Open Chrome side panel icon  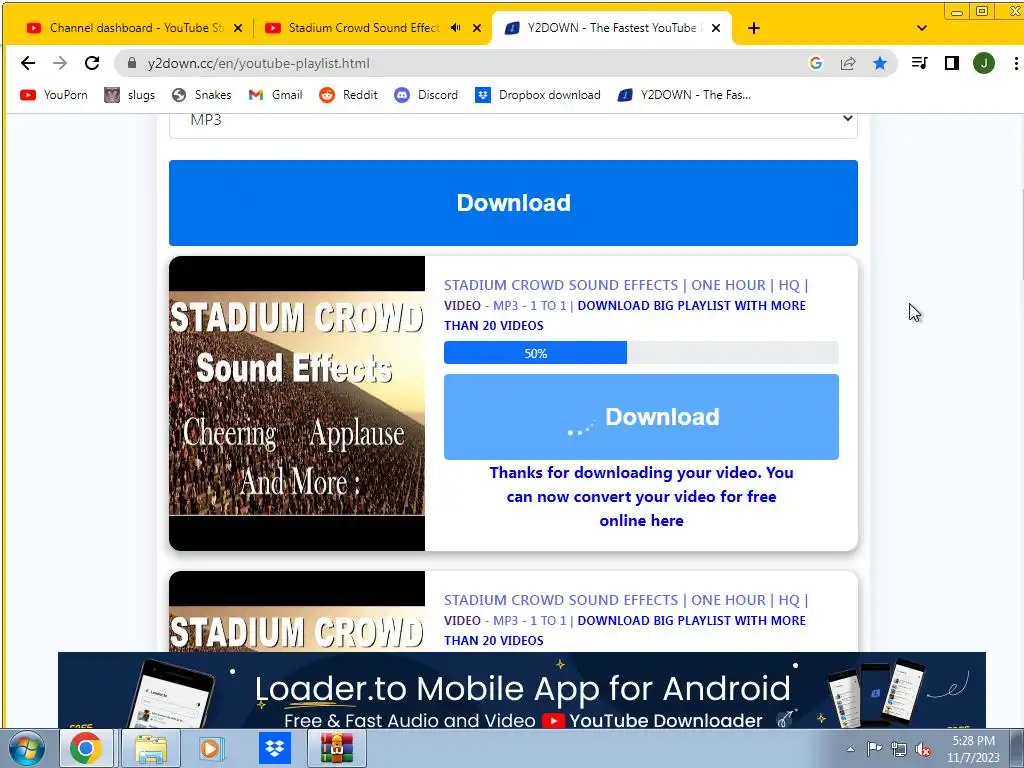952,63
